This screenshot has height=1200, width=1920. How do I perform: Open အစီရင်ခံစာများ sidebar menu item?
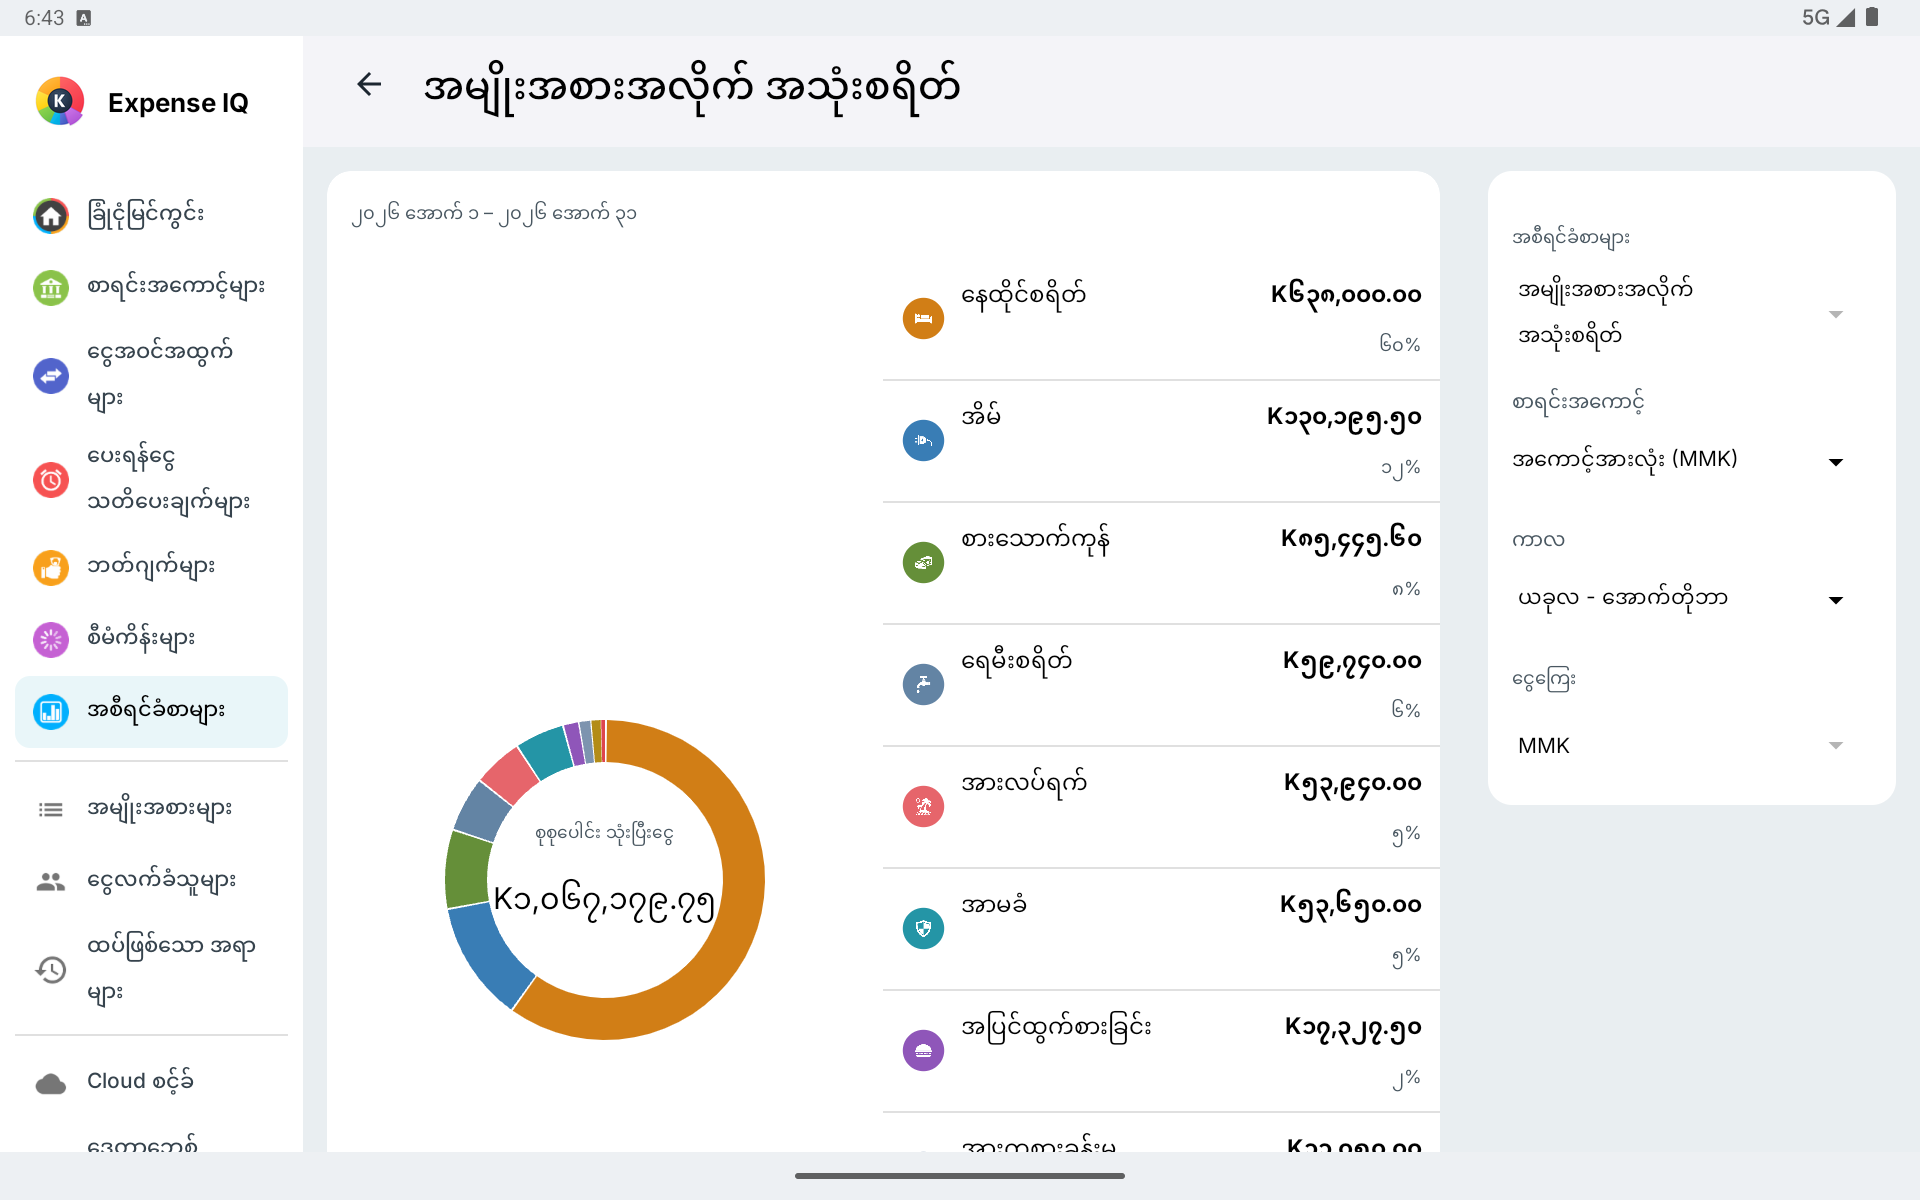(x=151, y=711)
